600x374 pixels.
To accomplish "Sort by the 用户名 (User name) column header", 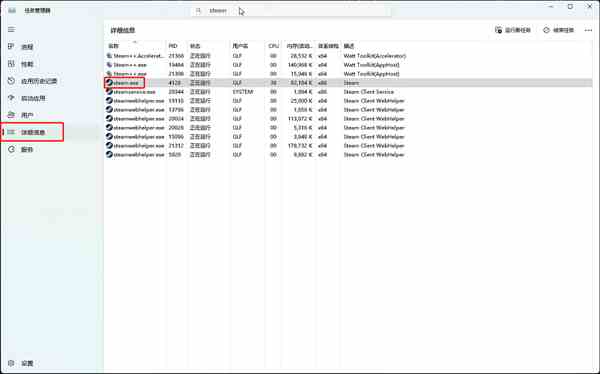I will 247,46.
